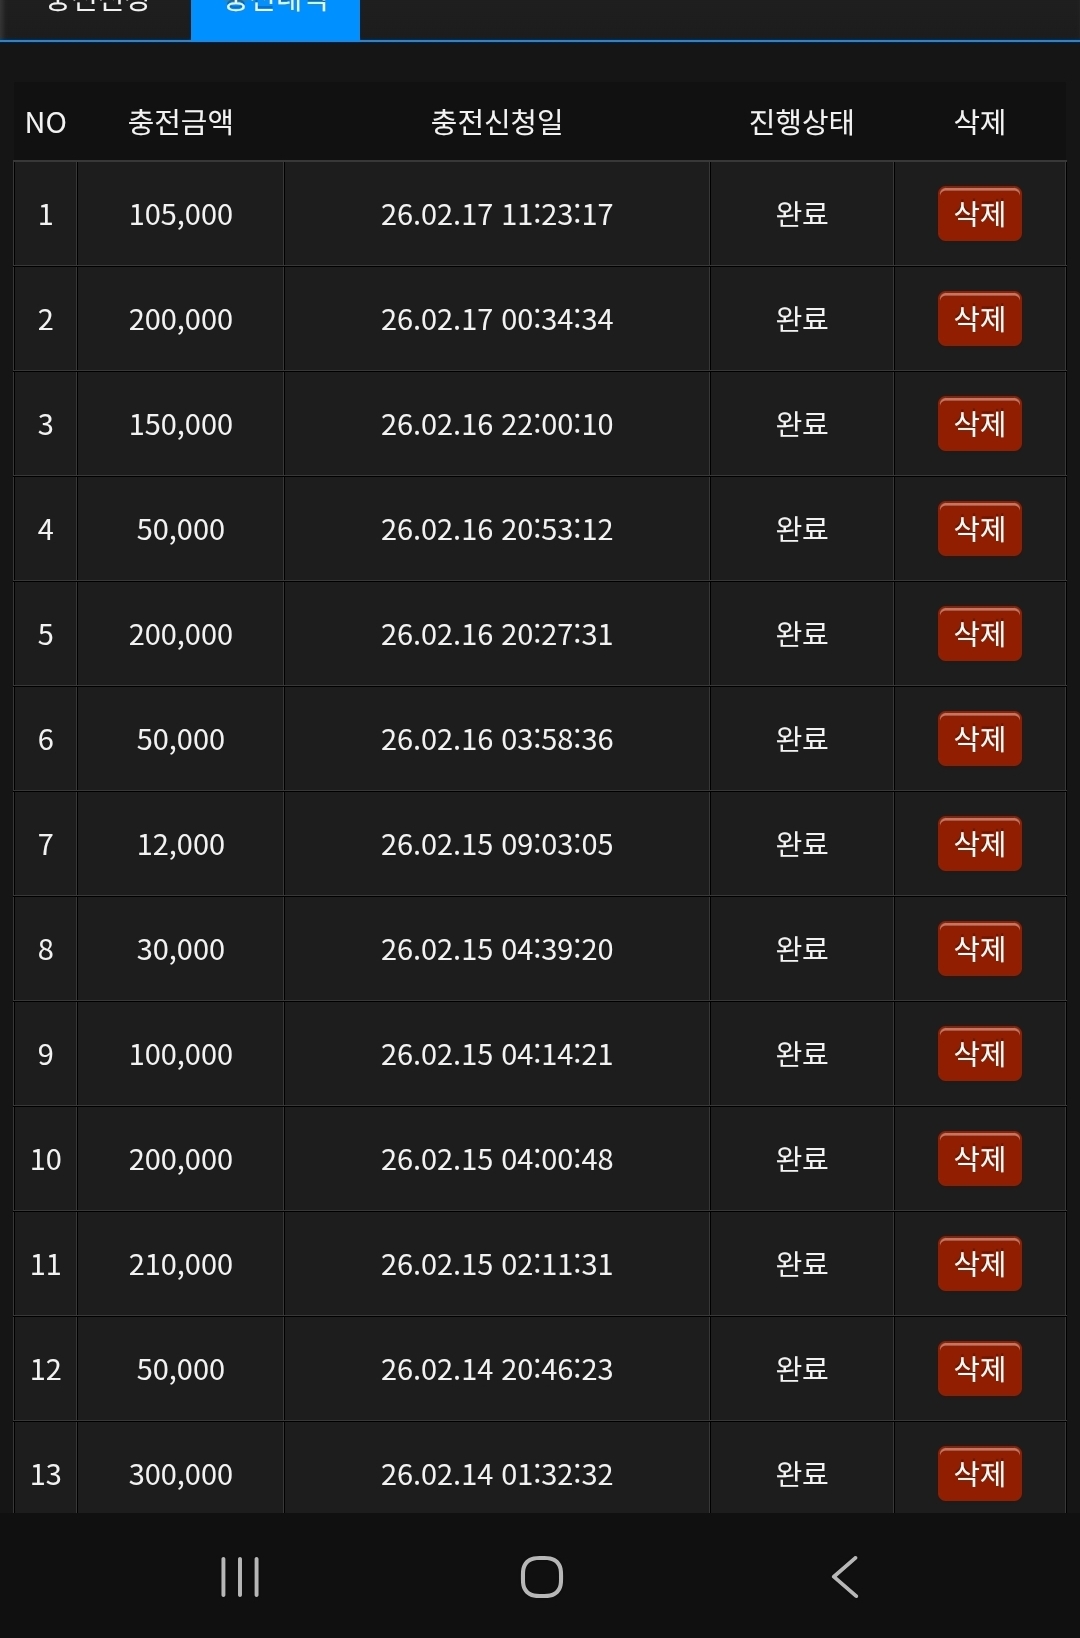Viewport: 1080px width, 1638px height.
Task: Delete row 10 dated 26.02.15 04:00:48
Action: 979,1159
